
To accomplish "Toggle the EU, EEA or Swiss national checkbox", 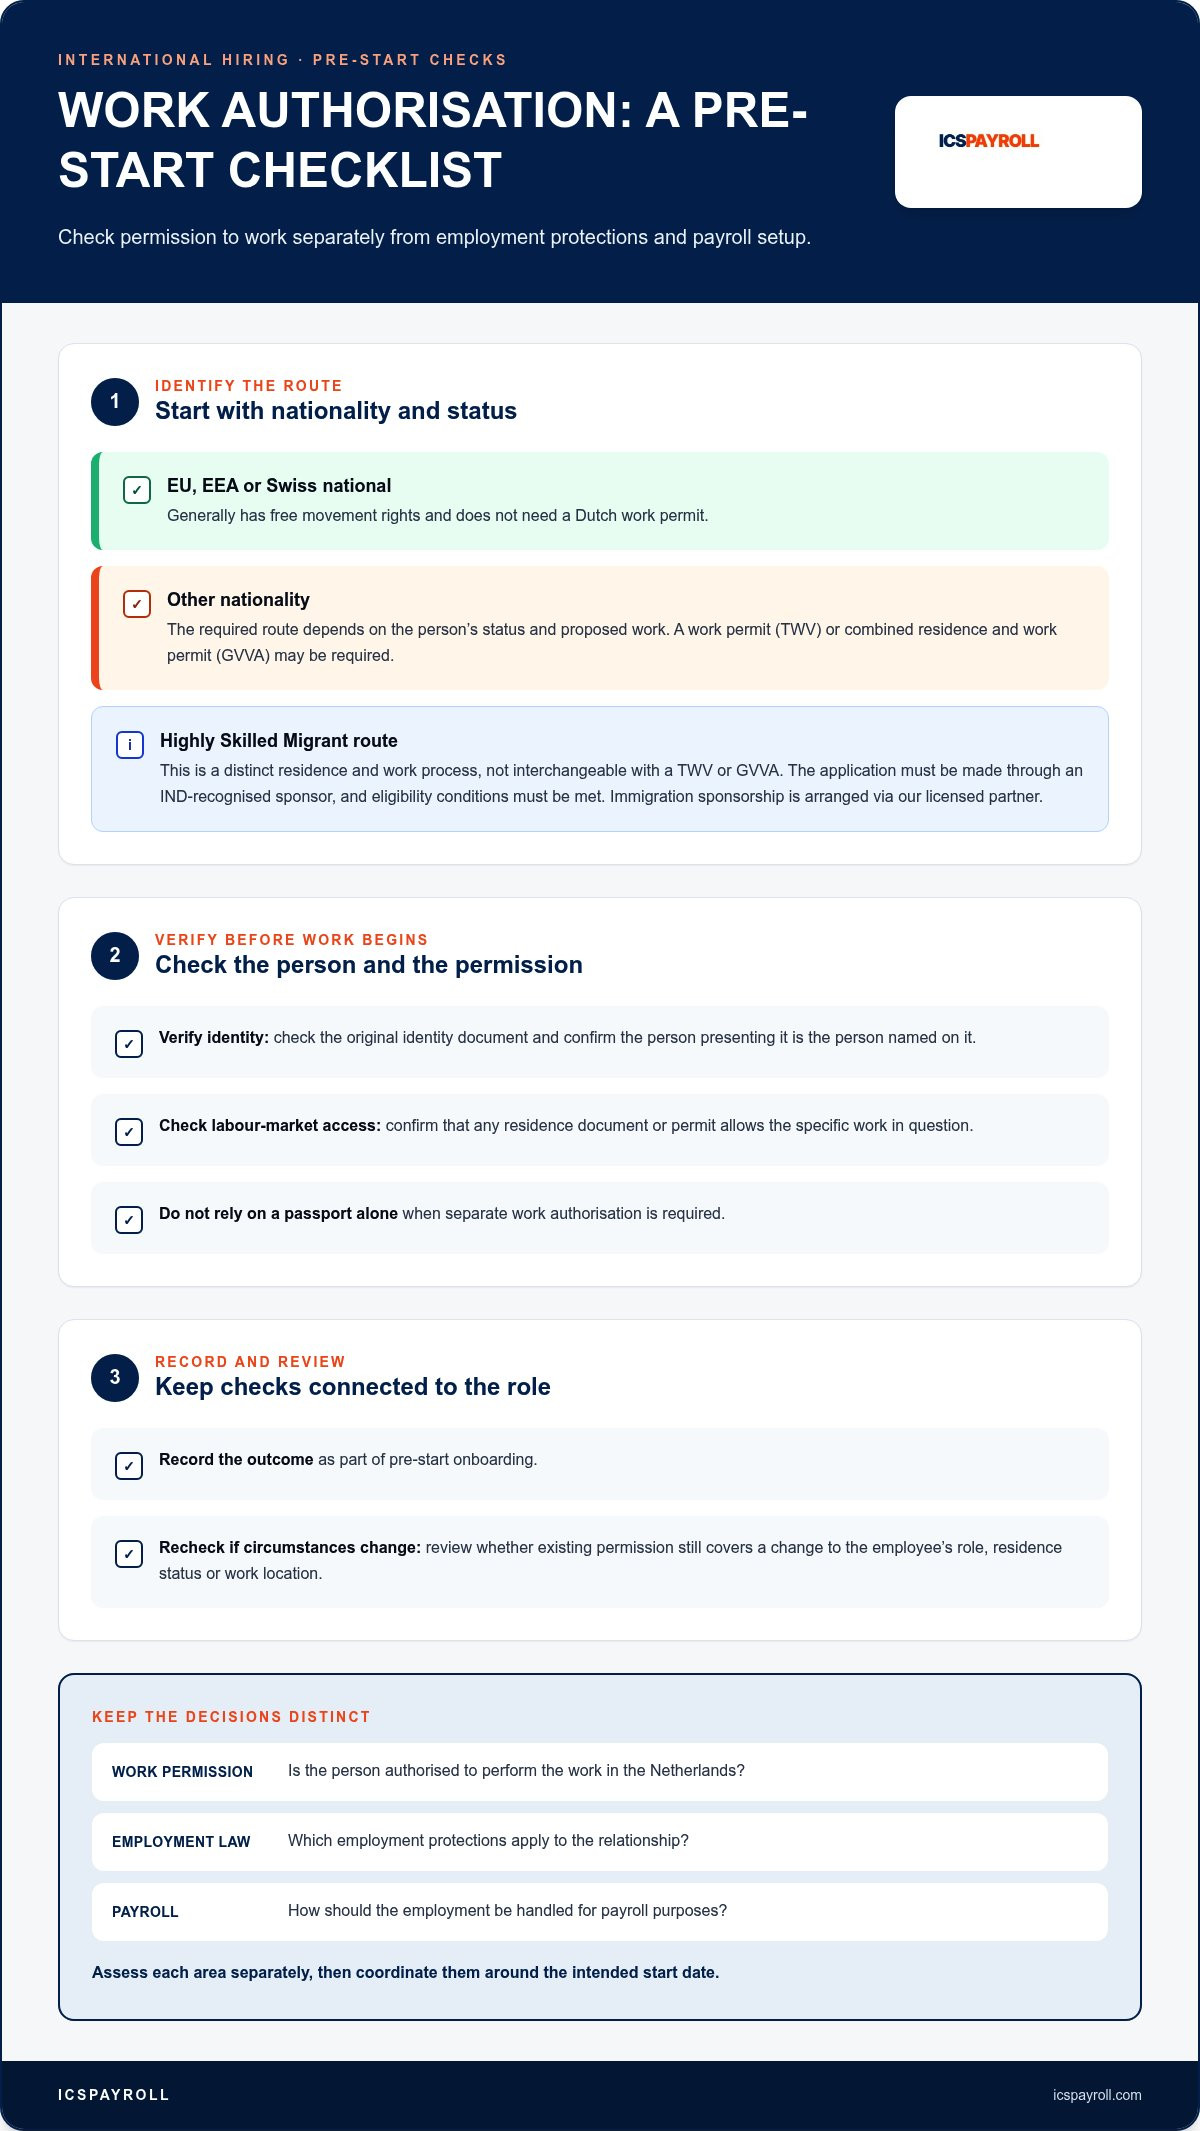I will 137,490.
